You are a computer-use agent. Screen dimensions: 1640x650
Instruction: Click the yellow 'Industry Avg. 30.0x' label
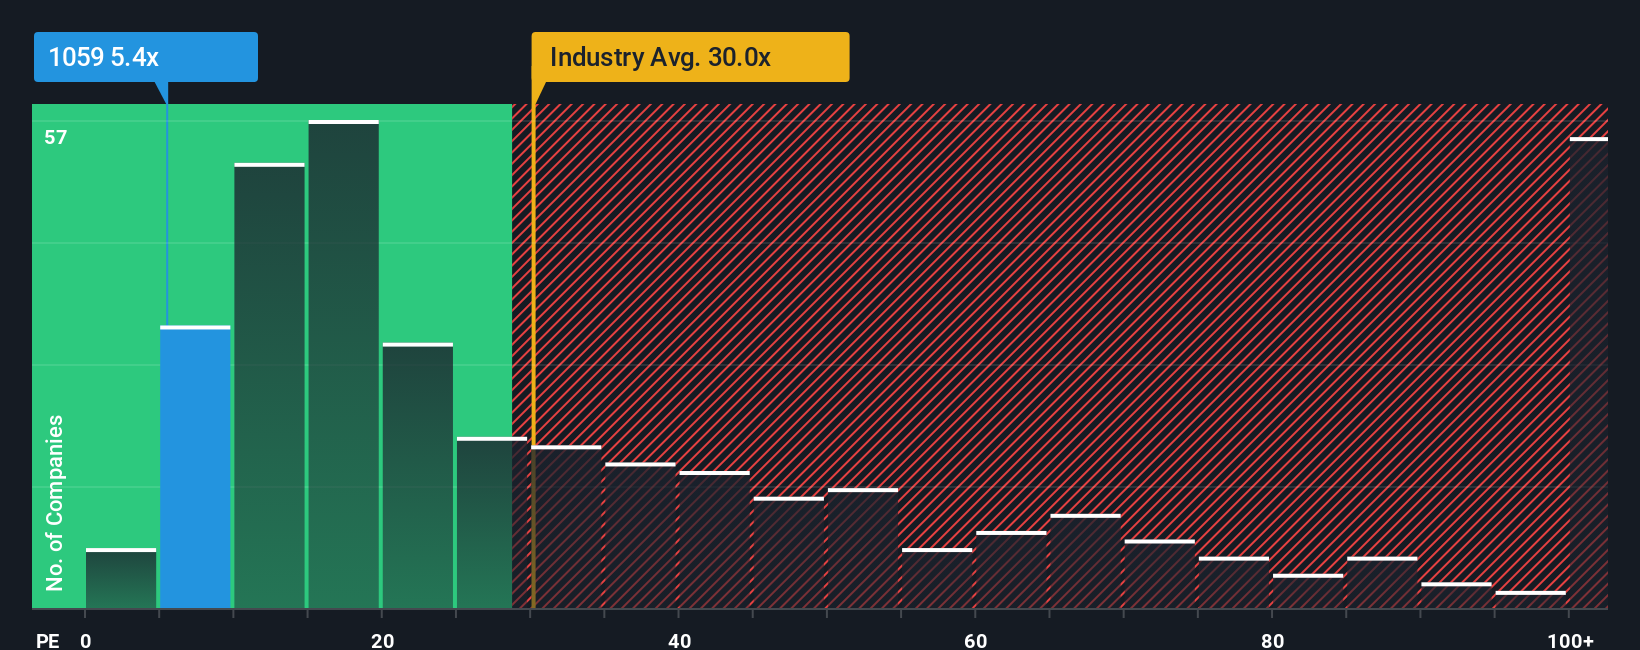click(690, 57)
